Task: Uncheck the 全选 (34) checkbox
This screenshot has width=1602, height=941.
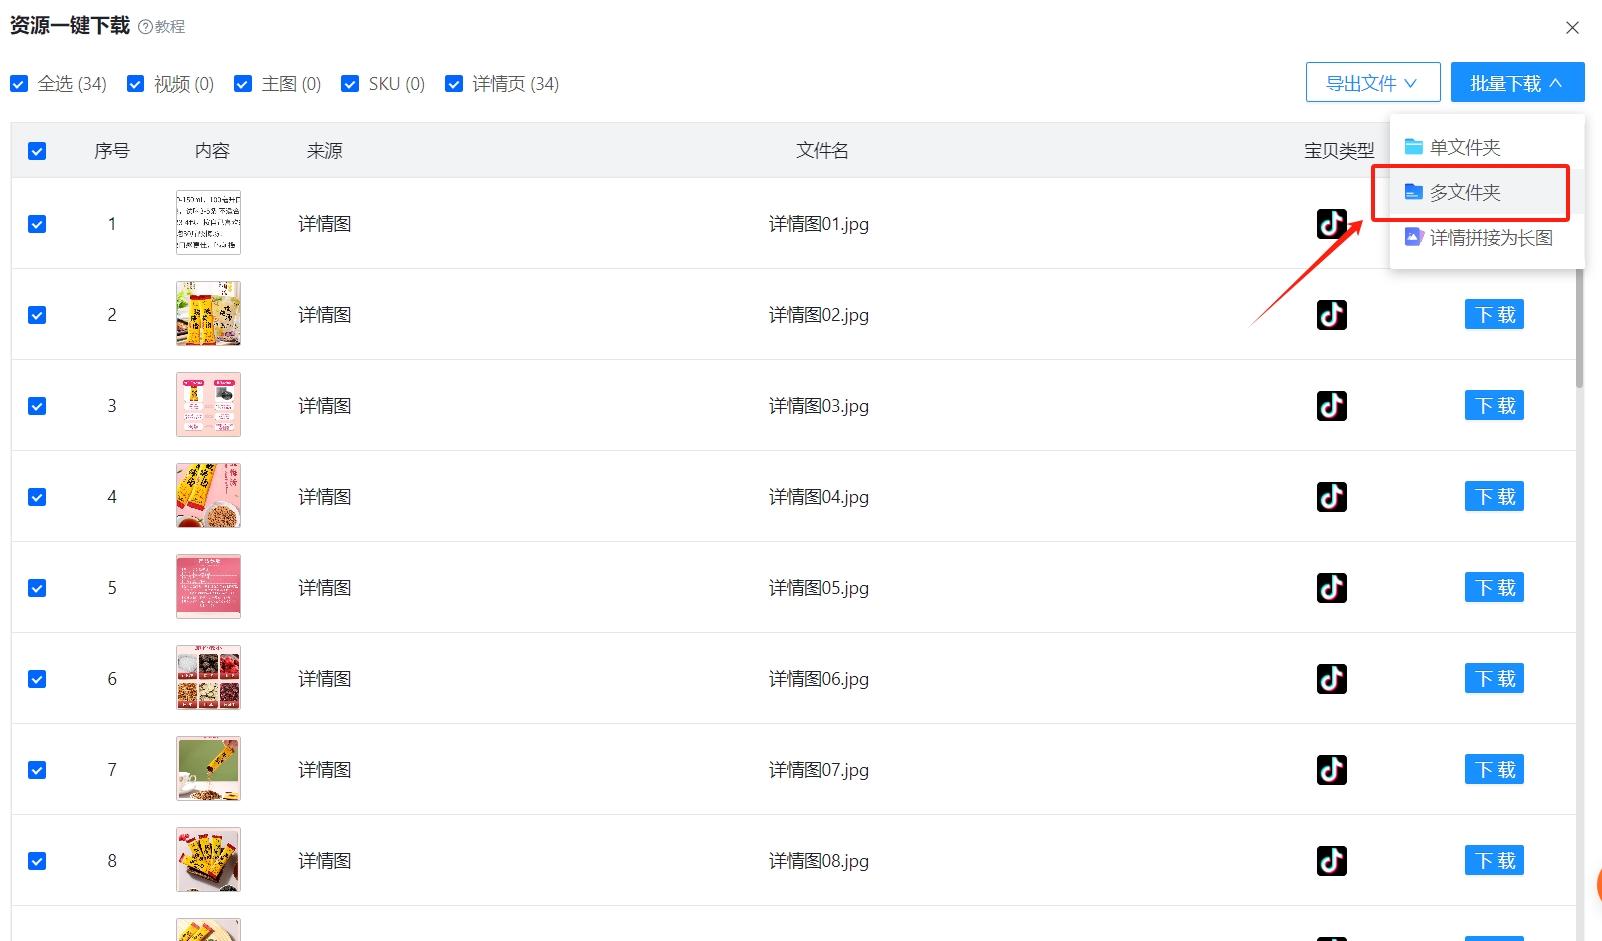Action: 18,83
